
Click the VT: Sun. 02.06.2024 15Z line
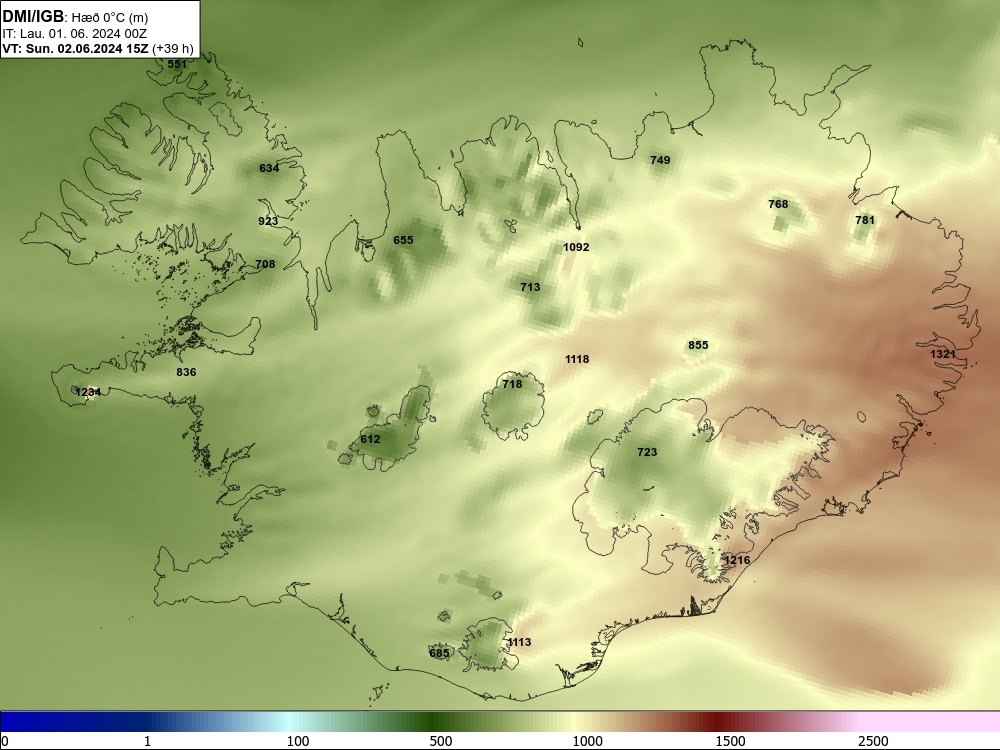tap(98, 48)
